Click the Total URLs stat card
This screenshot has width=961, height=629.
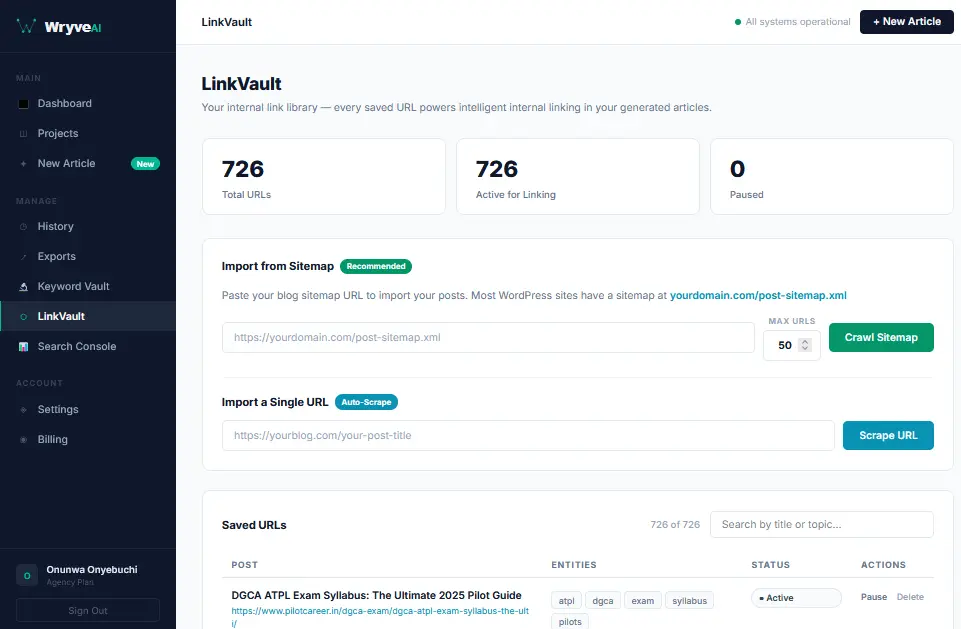point(324,177)
